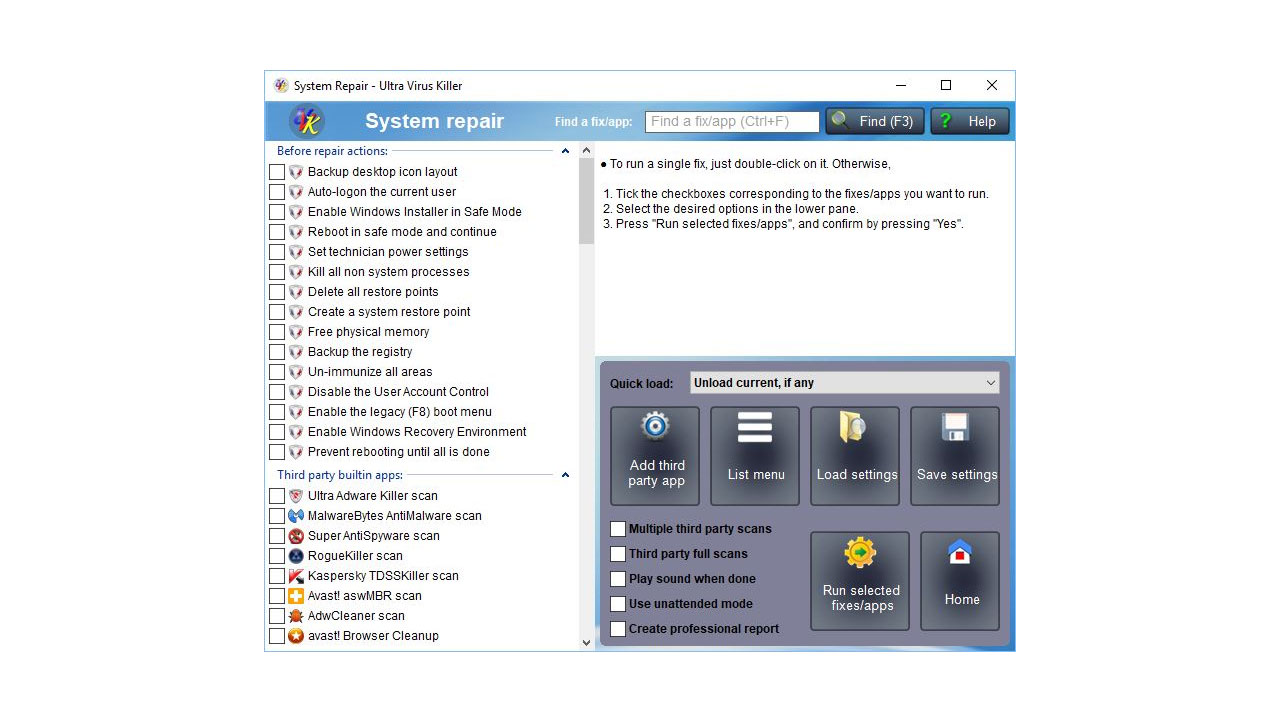Enable Play sound when done checkbox
This screenshot has width=1280, height=720.
coord(618,579)
